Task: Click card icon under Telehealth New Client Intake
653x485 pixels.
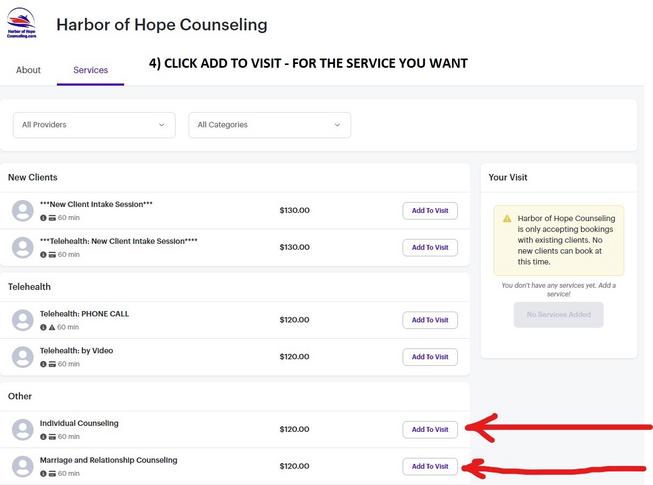Action: click(52, 254)
